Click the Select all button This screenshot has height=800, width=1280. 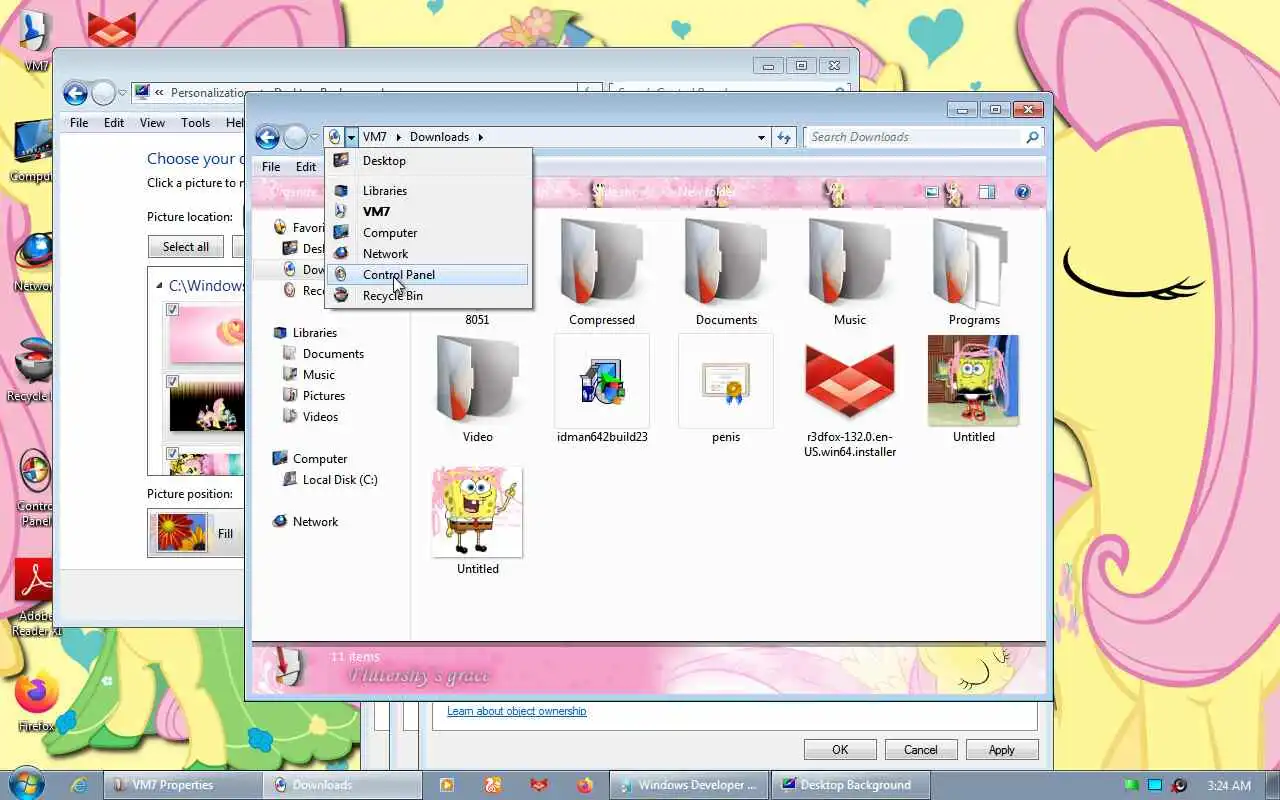186,247
